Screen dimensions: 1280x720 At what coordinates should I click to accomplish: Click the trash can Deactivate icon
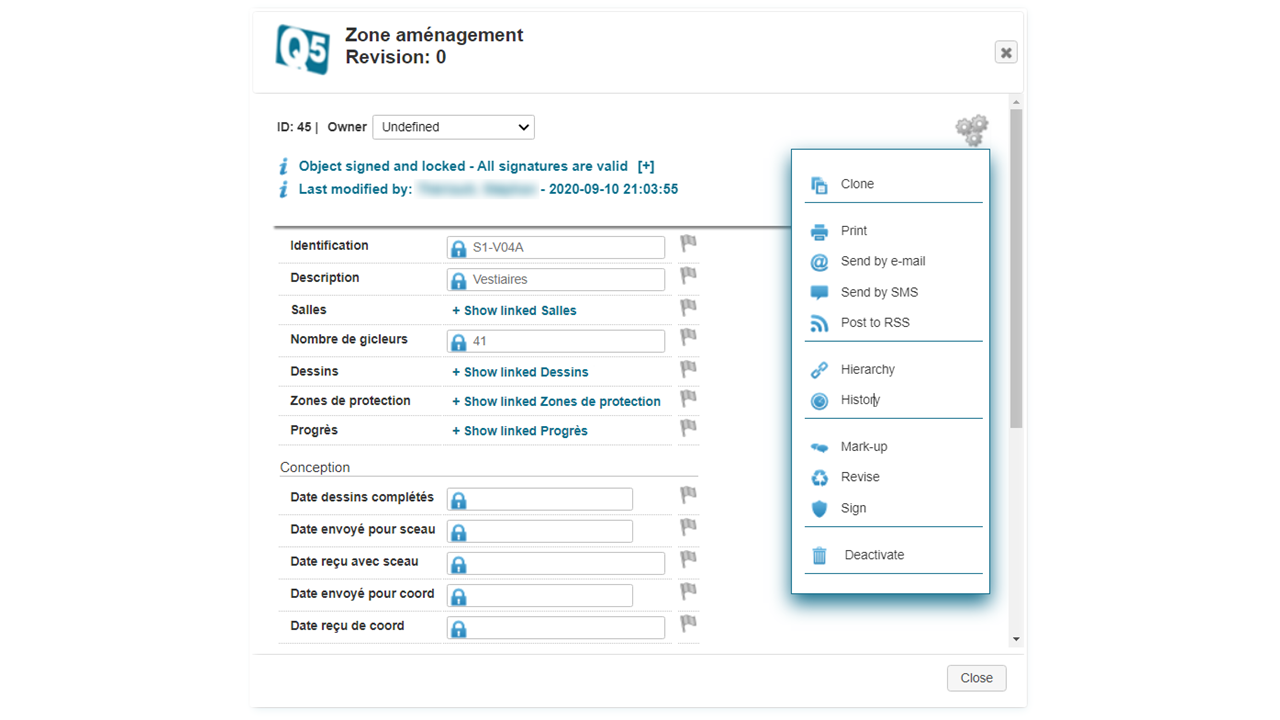tap(819, 556)
